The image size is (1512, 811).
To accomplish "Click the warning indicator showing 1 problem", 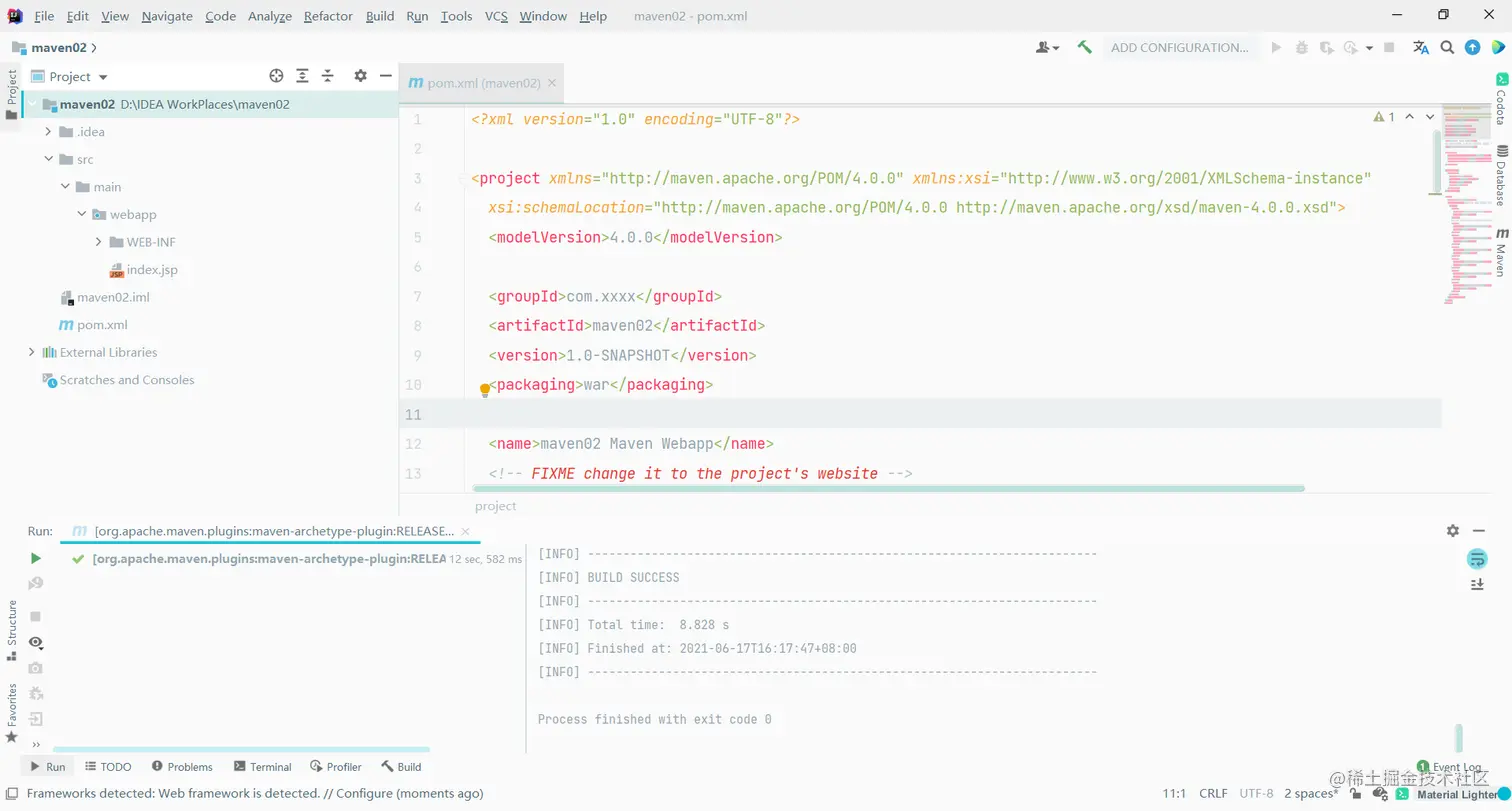I will 1384,117.
